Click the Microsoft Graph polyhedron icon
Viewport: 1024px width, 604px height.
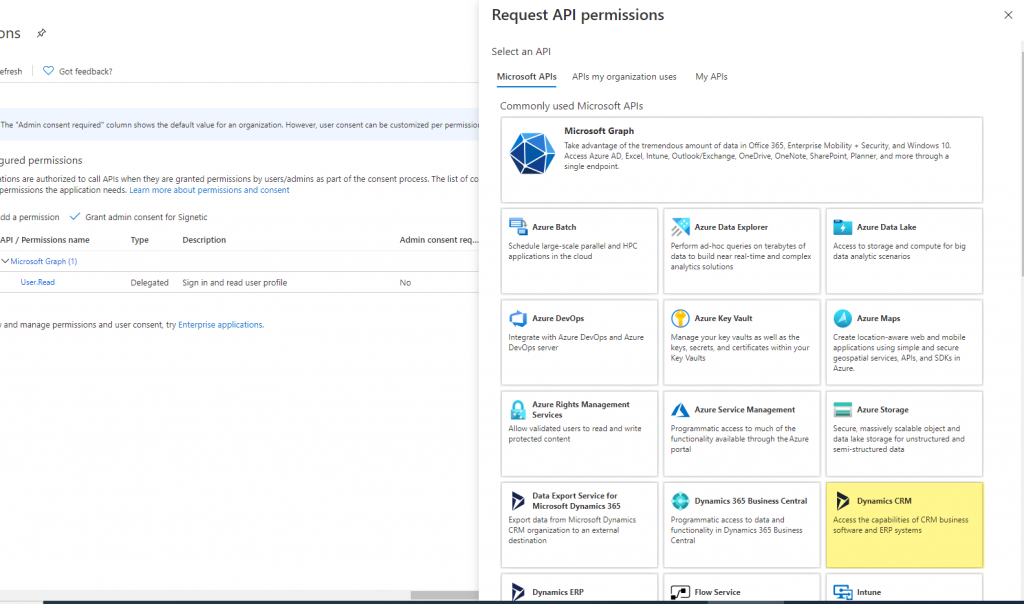532,153
